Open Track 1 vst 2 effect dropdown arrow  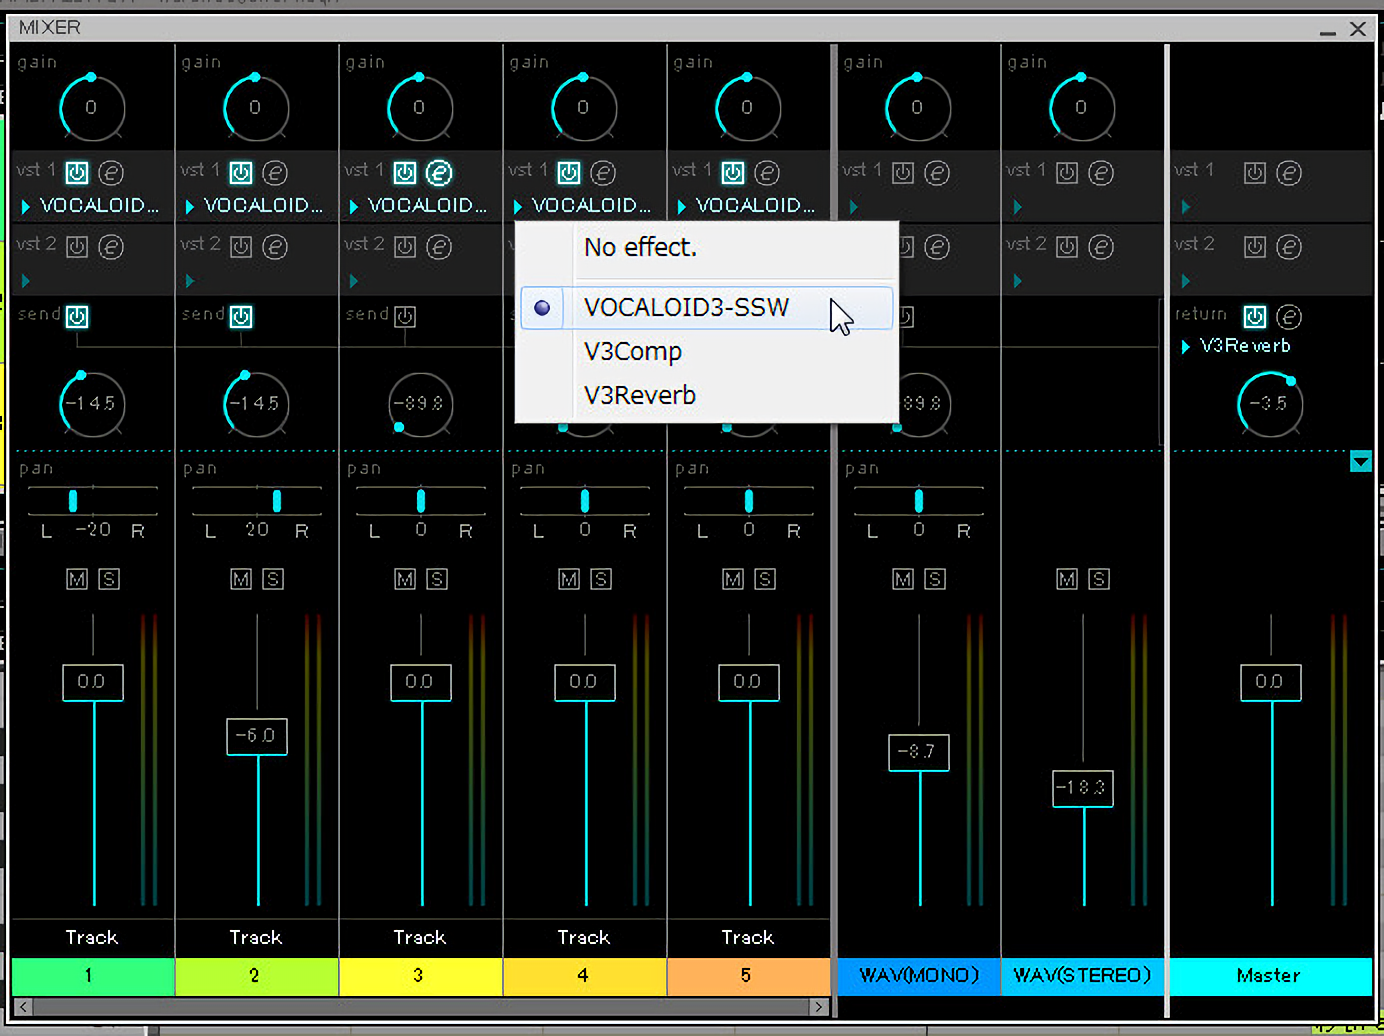click(26, 281)
